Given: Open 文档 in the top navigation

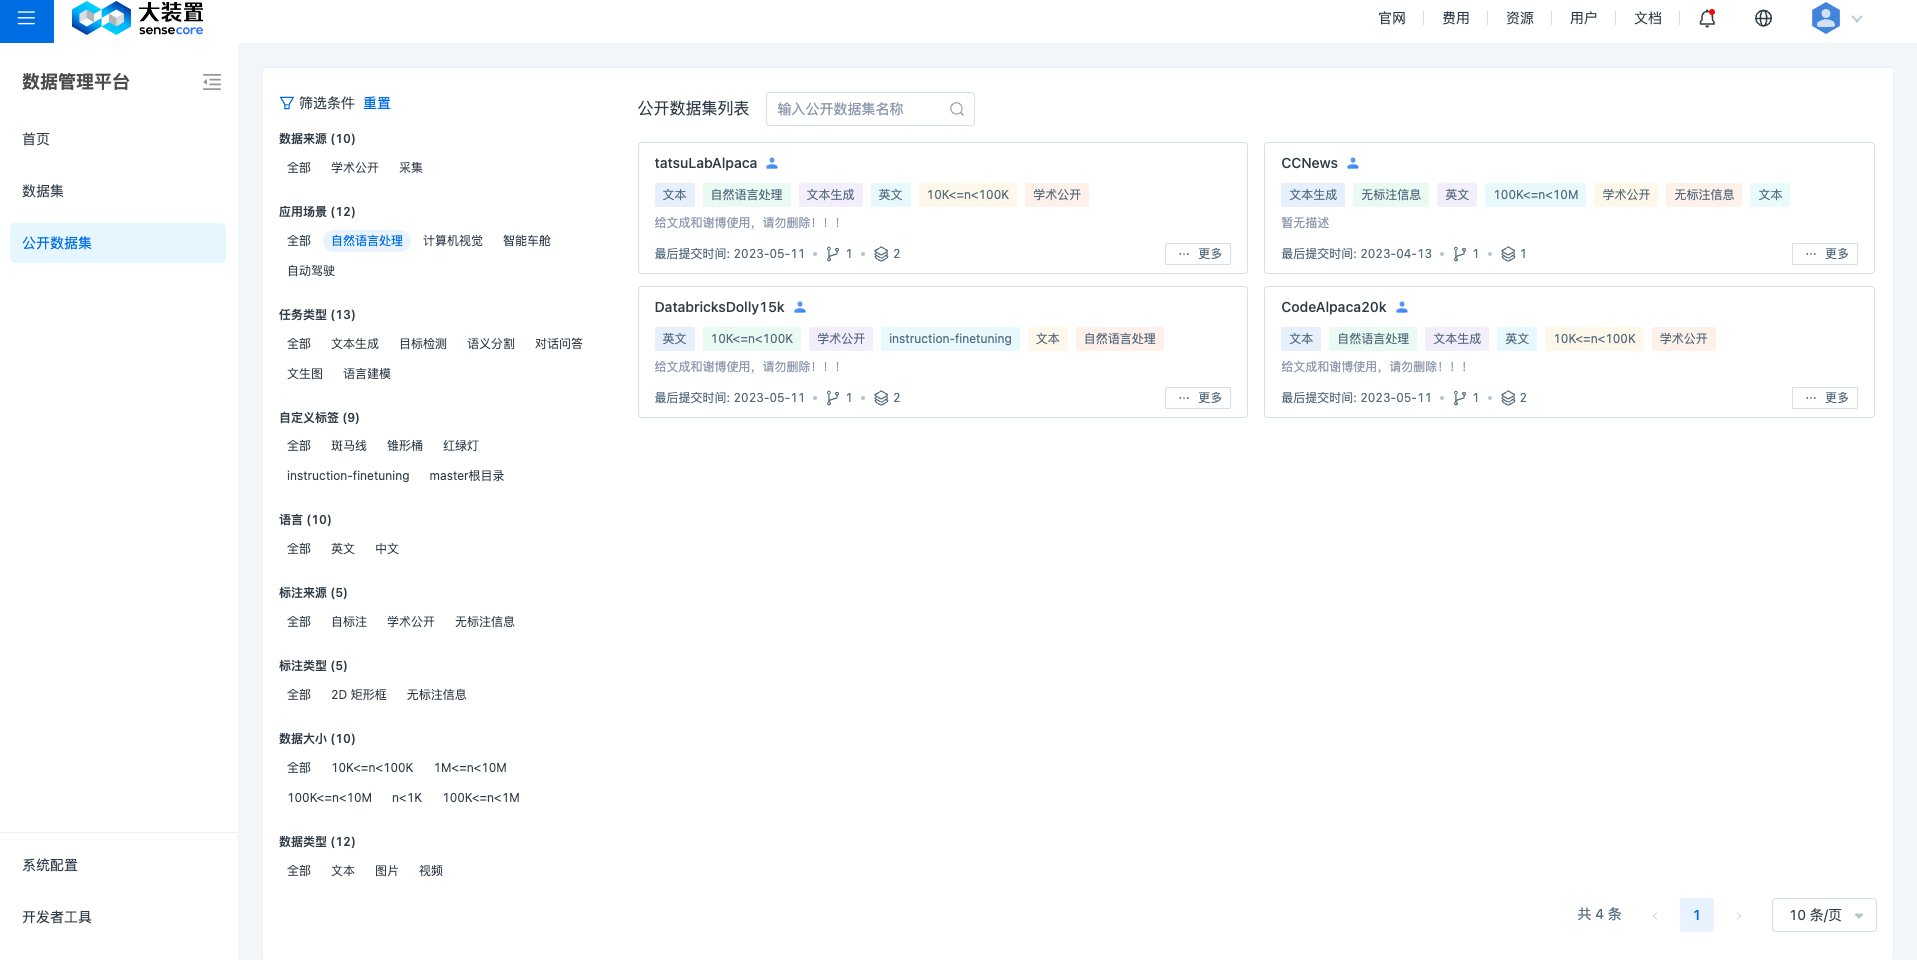Looking at the screenshot, I should (x=1647, y=18).
